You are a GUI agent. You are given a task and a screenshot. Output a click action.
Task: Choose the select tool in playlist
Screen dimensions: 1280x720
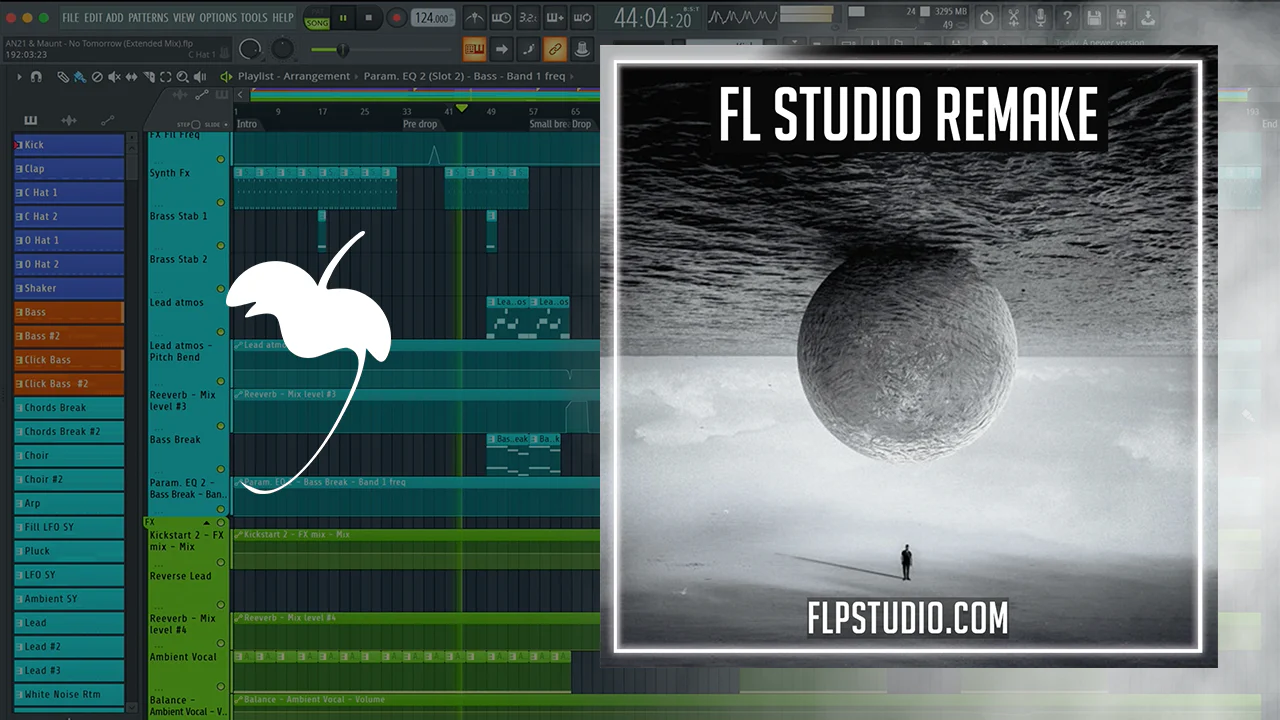[x=164, y=76]
